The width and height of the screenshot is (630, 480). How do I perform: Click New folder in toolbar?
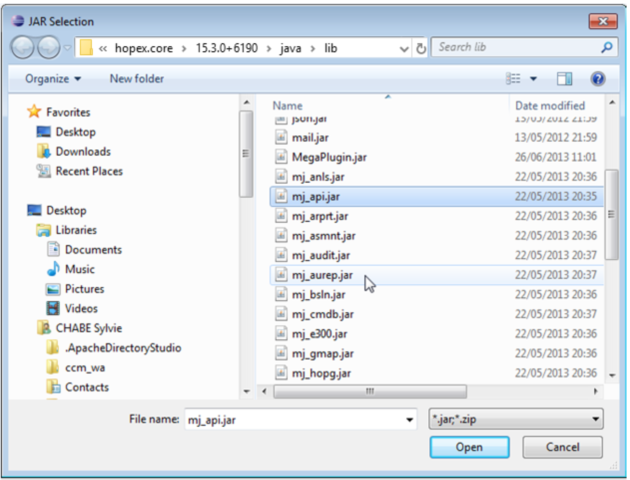click(x=136, y=78)
